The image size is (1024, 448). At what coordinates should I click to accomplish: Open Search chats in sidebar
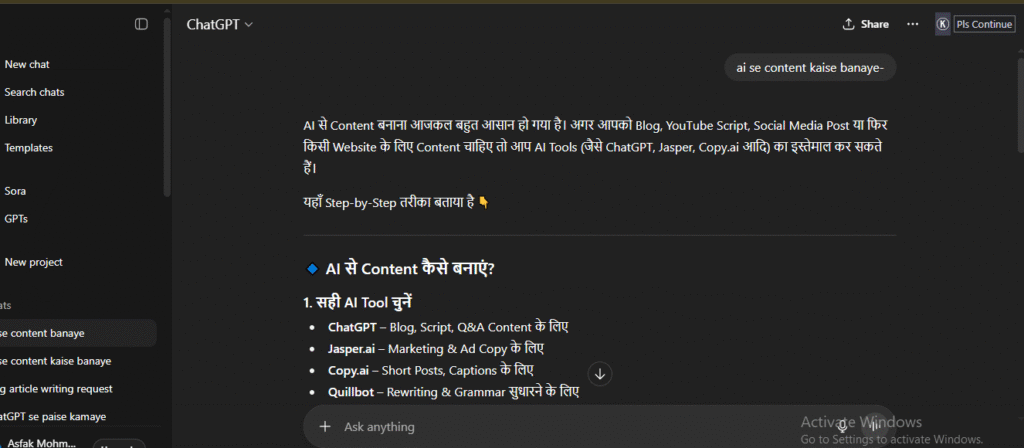click(x=34, y=92)
